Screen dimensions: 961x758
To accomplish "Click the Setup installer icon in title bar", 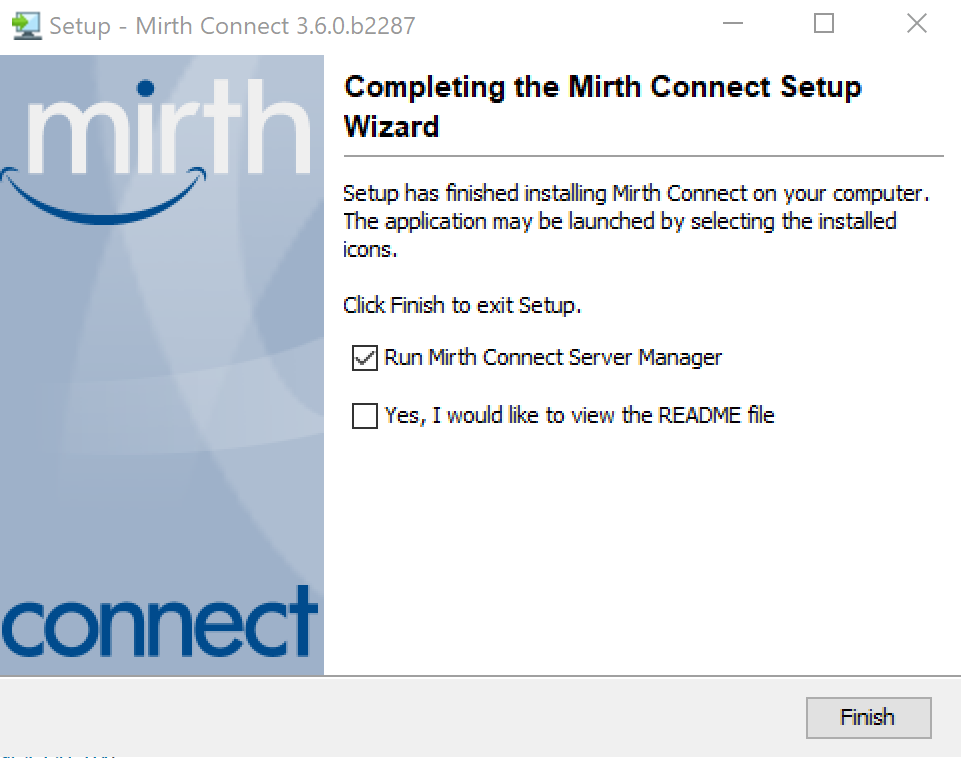I will coord(26,26).
